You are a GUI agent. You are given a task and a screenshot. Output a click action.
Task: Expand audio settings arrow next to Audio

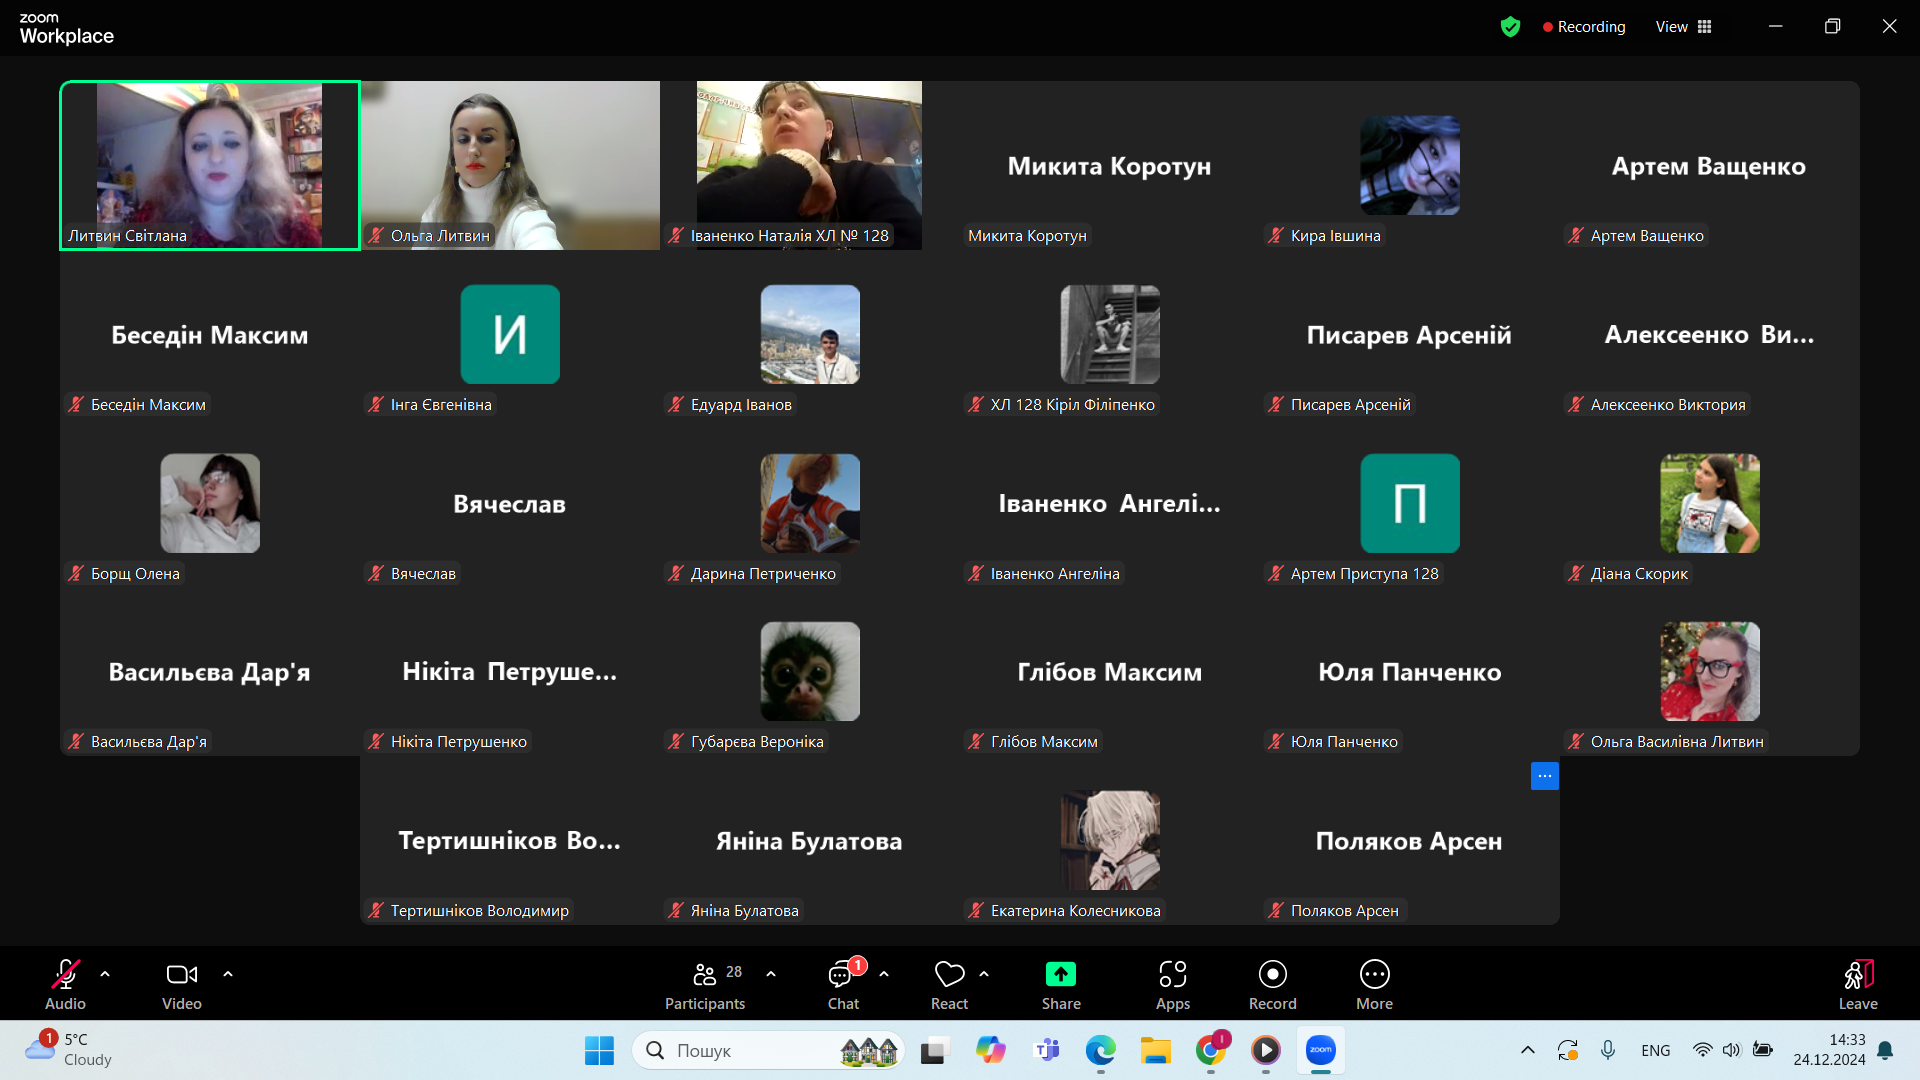click(105, 973)
